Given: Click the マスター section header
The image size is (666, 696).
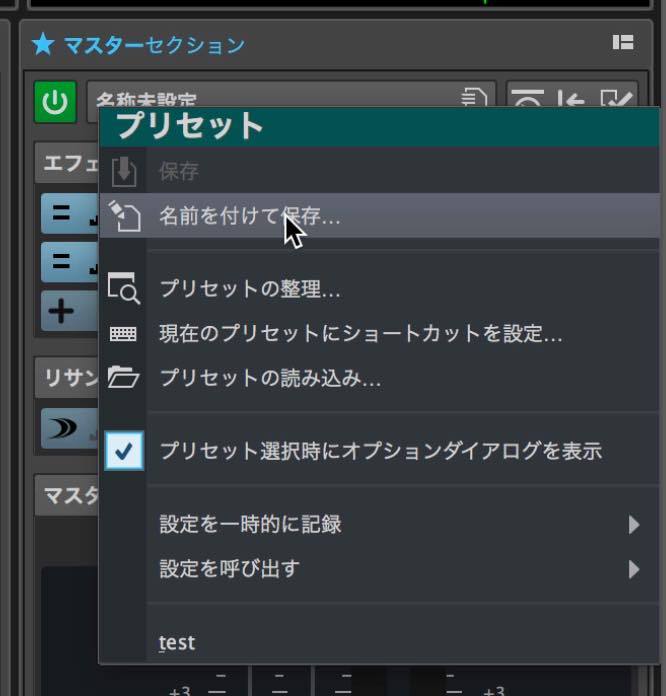Looking at the screenshot, I should tap(67, 495).
